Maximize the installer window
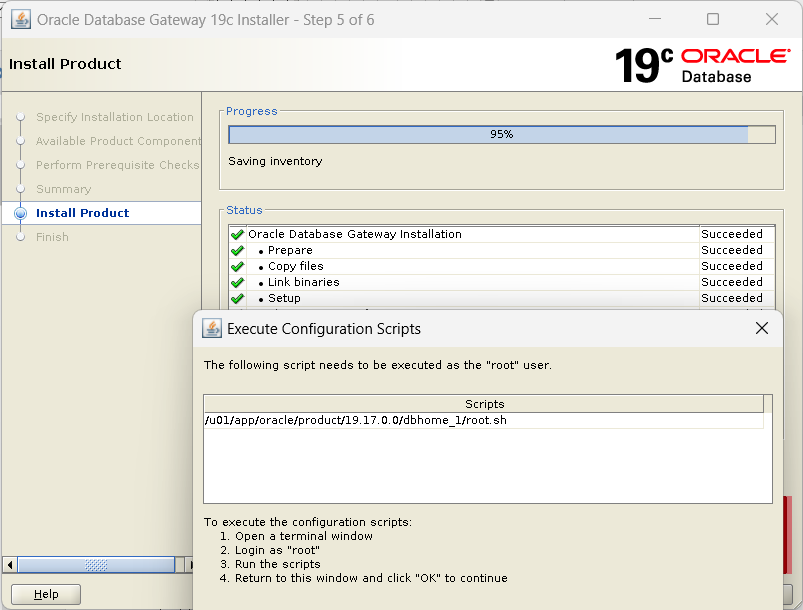This screenshot has height=610, width=803. point(712,19)
